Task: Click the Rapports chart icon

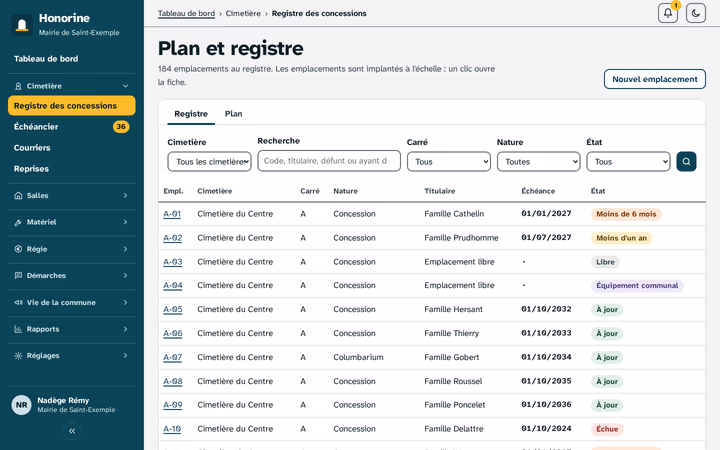Action: 18,329
